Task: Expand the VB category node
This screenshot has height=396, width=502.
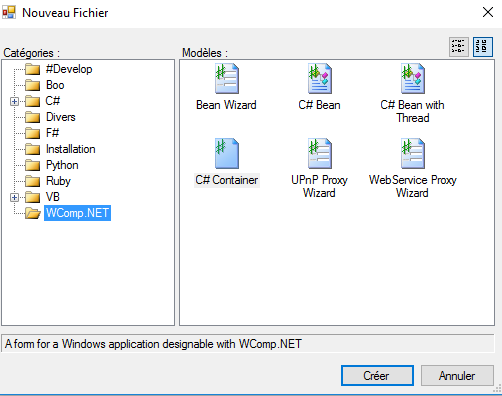Action: click(14, 197)
